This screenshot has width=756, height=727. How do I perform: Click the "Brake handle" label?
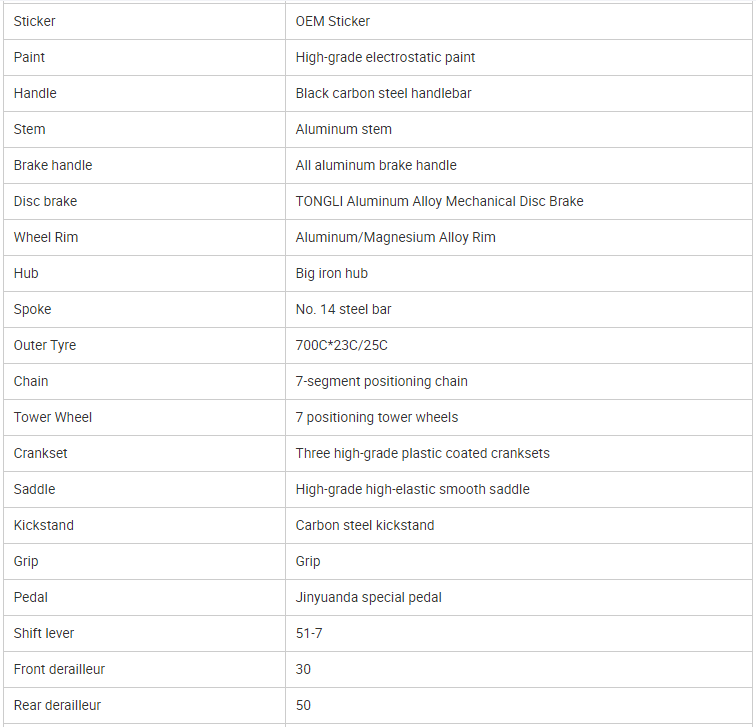tap(53, 165)
